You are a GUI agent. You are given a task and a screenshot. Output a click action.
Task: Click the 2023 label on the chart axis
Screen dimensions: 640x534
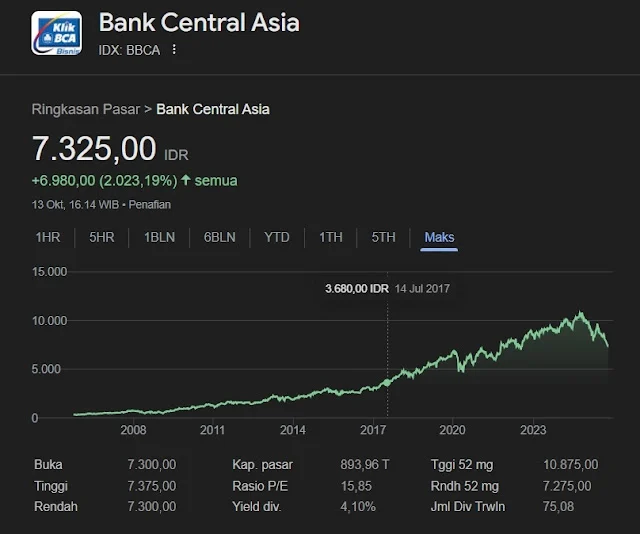click(x=533, y=431)
